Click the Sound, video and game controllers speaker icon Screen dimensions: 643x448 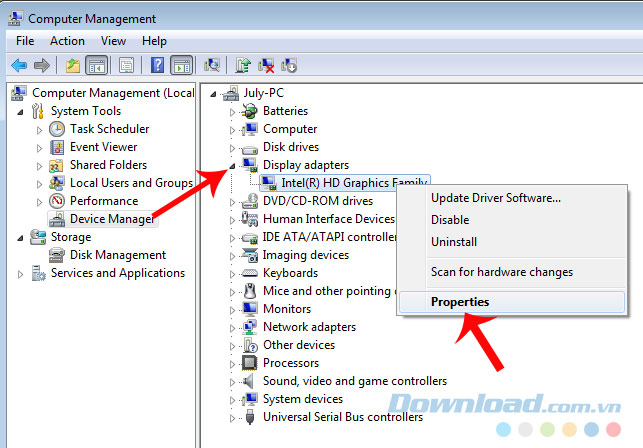tap(249, 381)
